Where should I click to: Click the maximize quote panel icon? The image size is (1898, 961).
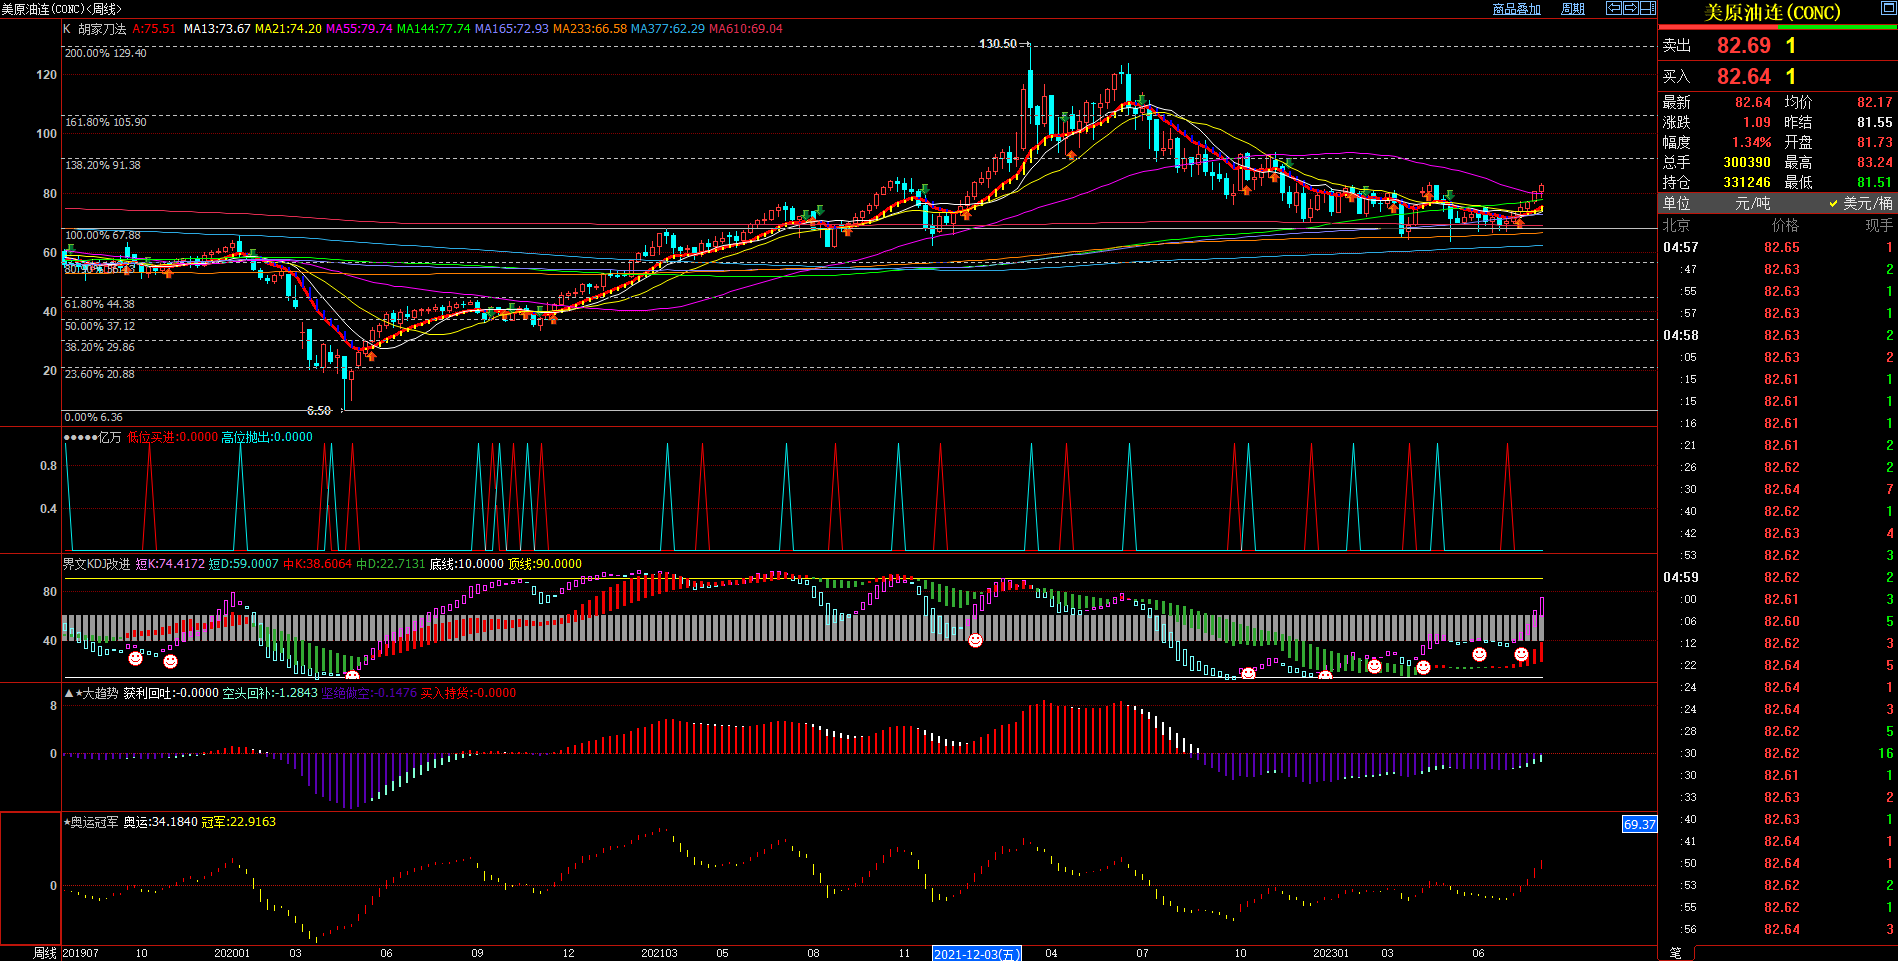pos(1887,9)
